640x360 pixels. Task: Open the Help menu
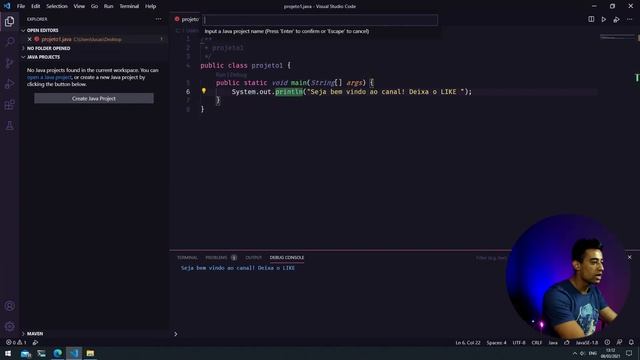click(151, 6)
